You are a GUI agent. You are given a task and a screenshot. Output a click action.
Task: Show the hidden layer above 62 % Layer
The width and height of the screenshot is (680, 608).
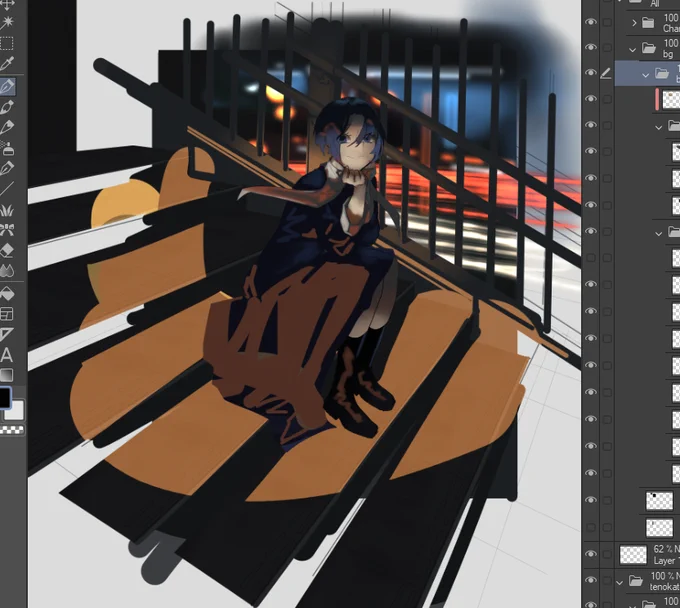[x=591, y=527]
